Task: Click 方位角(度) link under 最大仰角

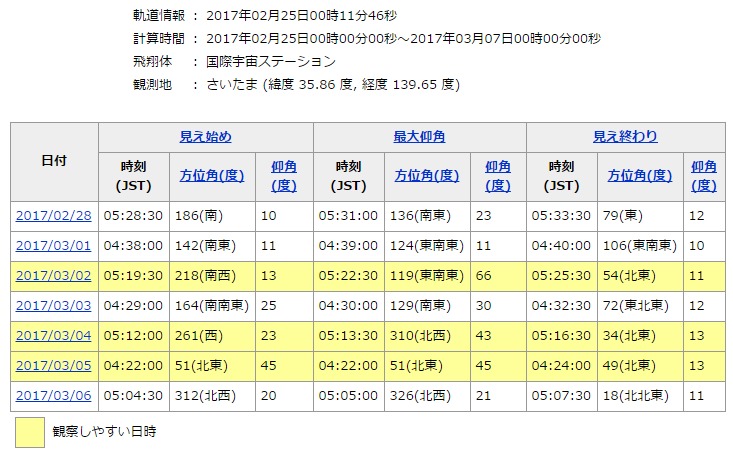Action: point(427,176)
